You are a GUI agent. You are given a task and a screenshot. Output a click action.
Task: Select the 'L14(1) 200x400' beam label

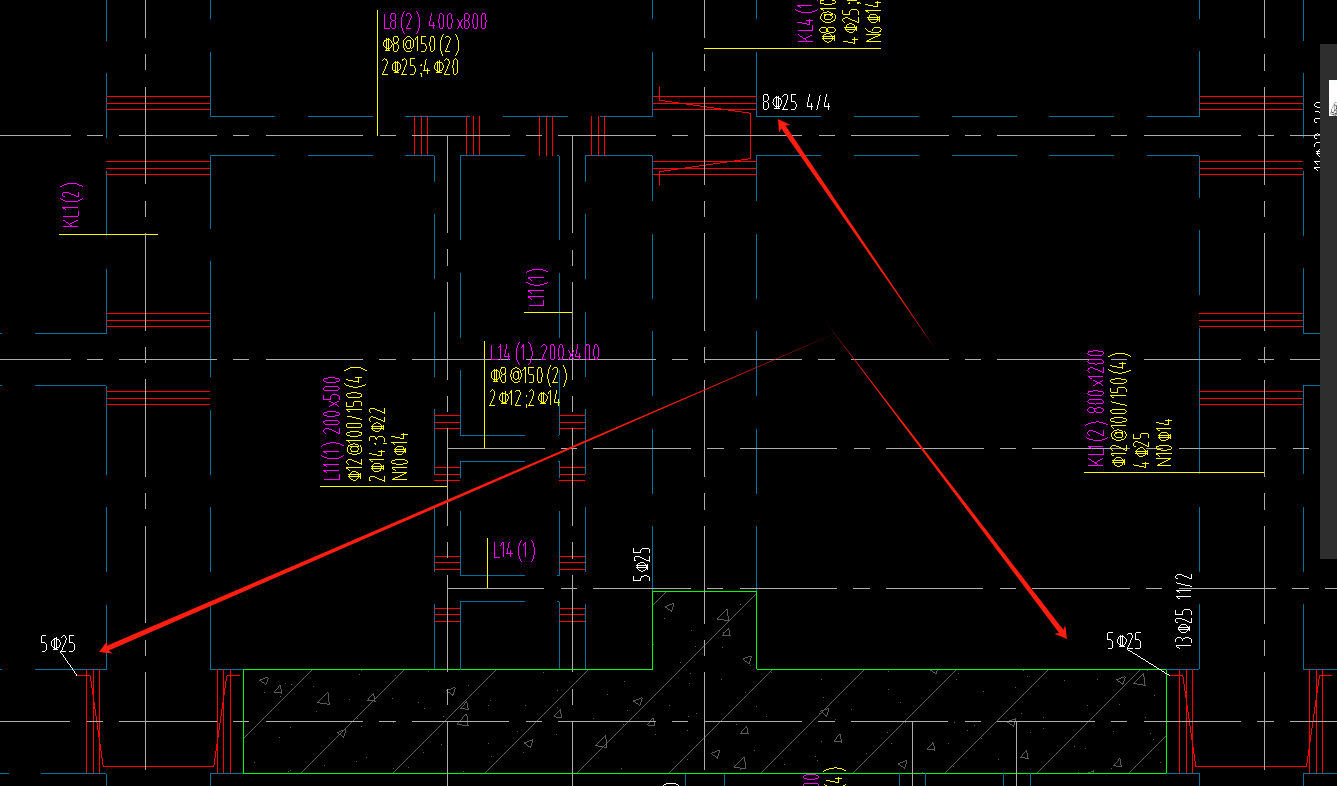545,352
